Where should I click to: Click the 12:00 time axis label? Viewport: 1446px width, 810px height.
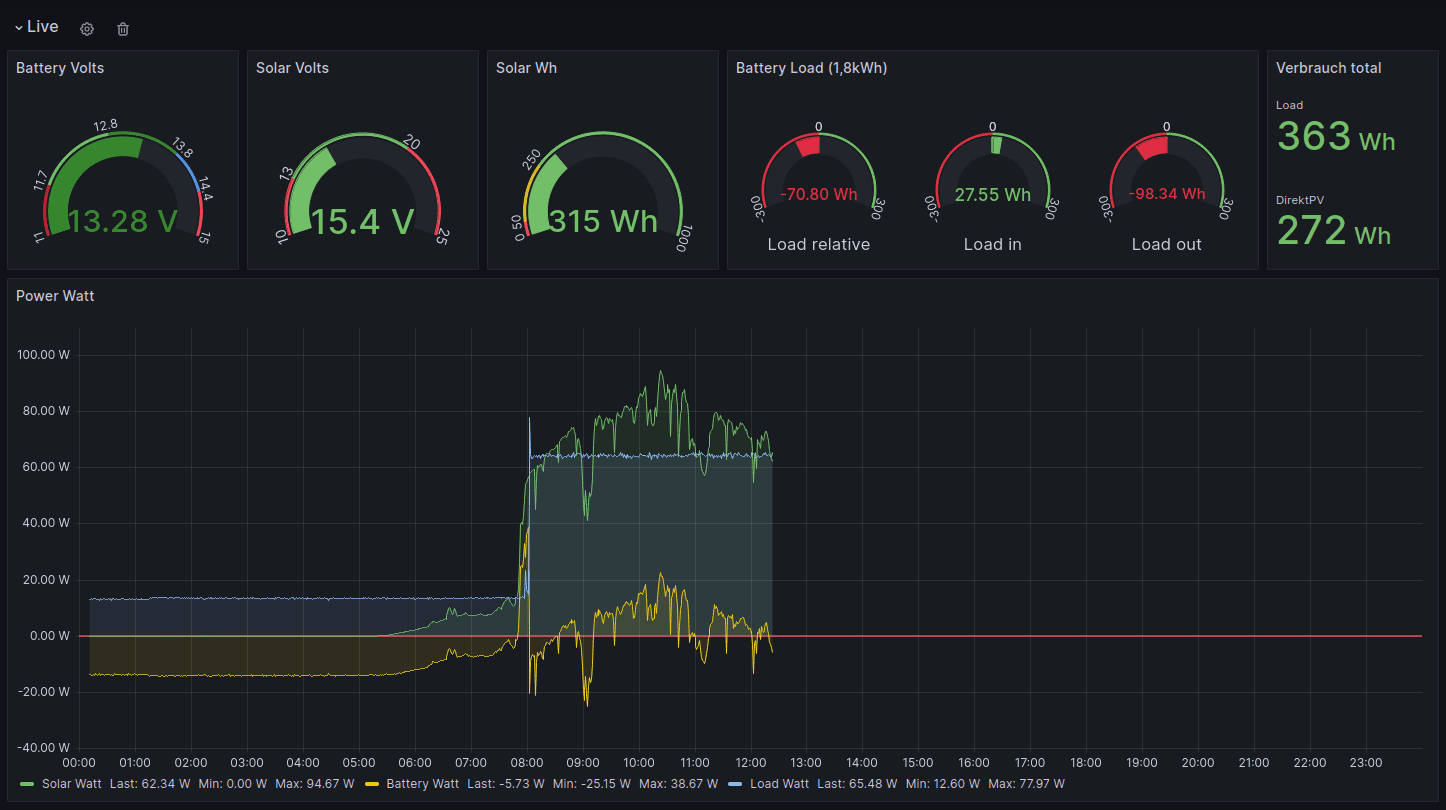(750, 763)
